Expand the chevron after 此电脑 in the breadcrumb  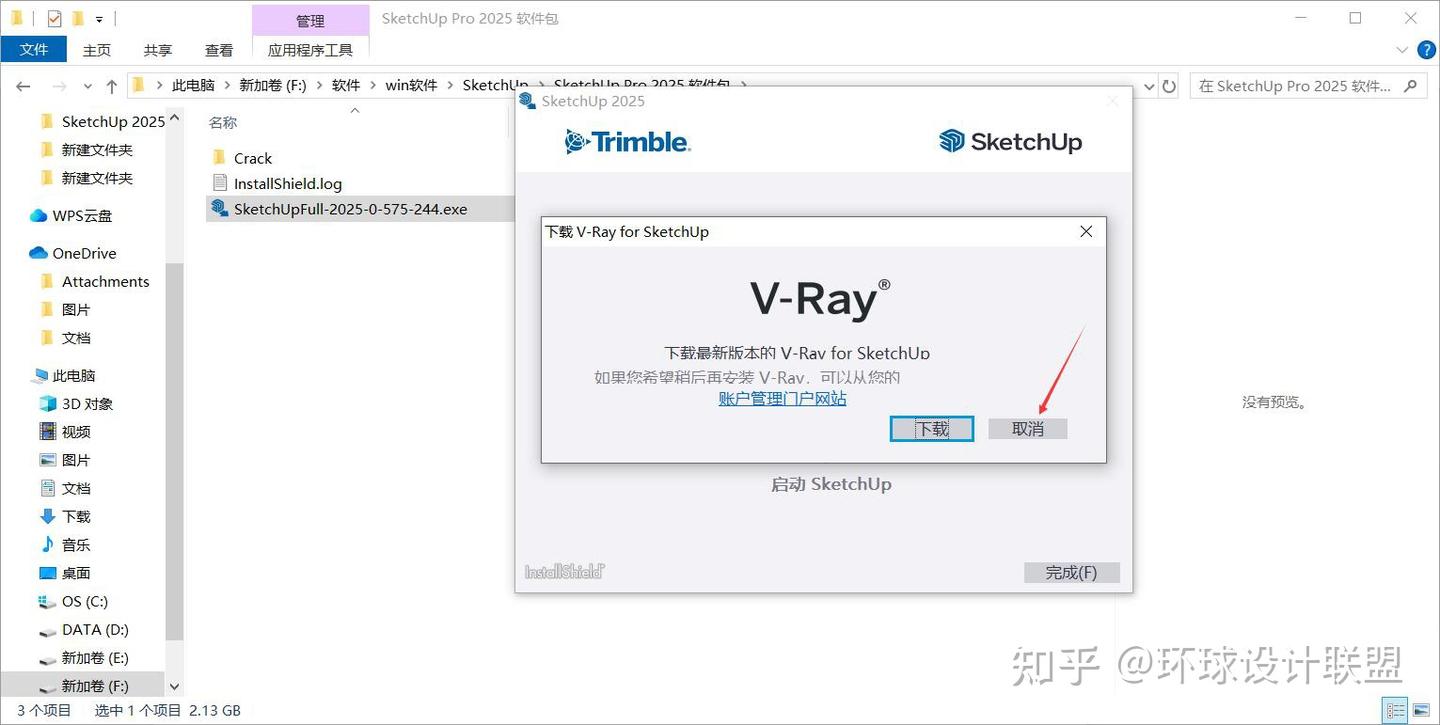(x=227, y=86)
